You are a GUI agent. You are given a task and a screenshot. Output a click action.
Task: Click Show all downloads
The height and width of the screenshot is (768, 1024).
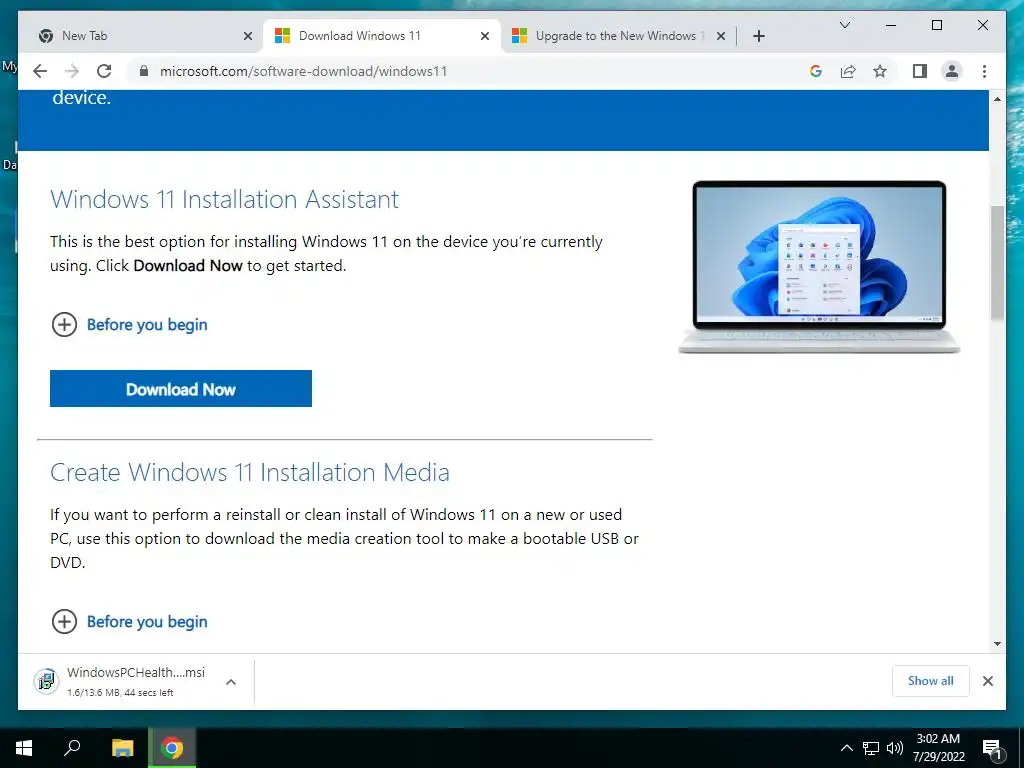pos(931,680)
